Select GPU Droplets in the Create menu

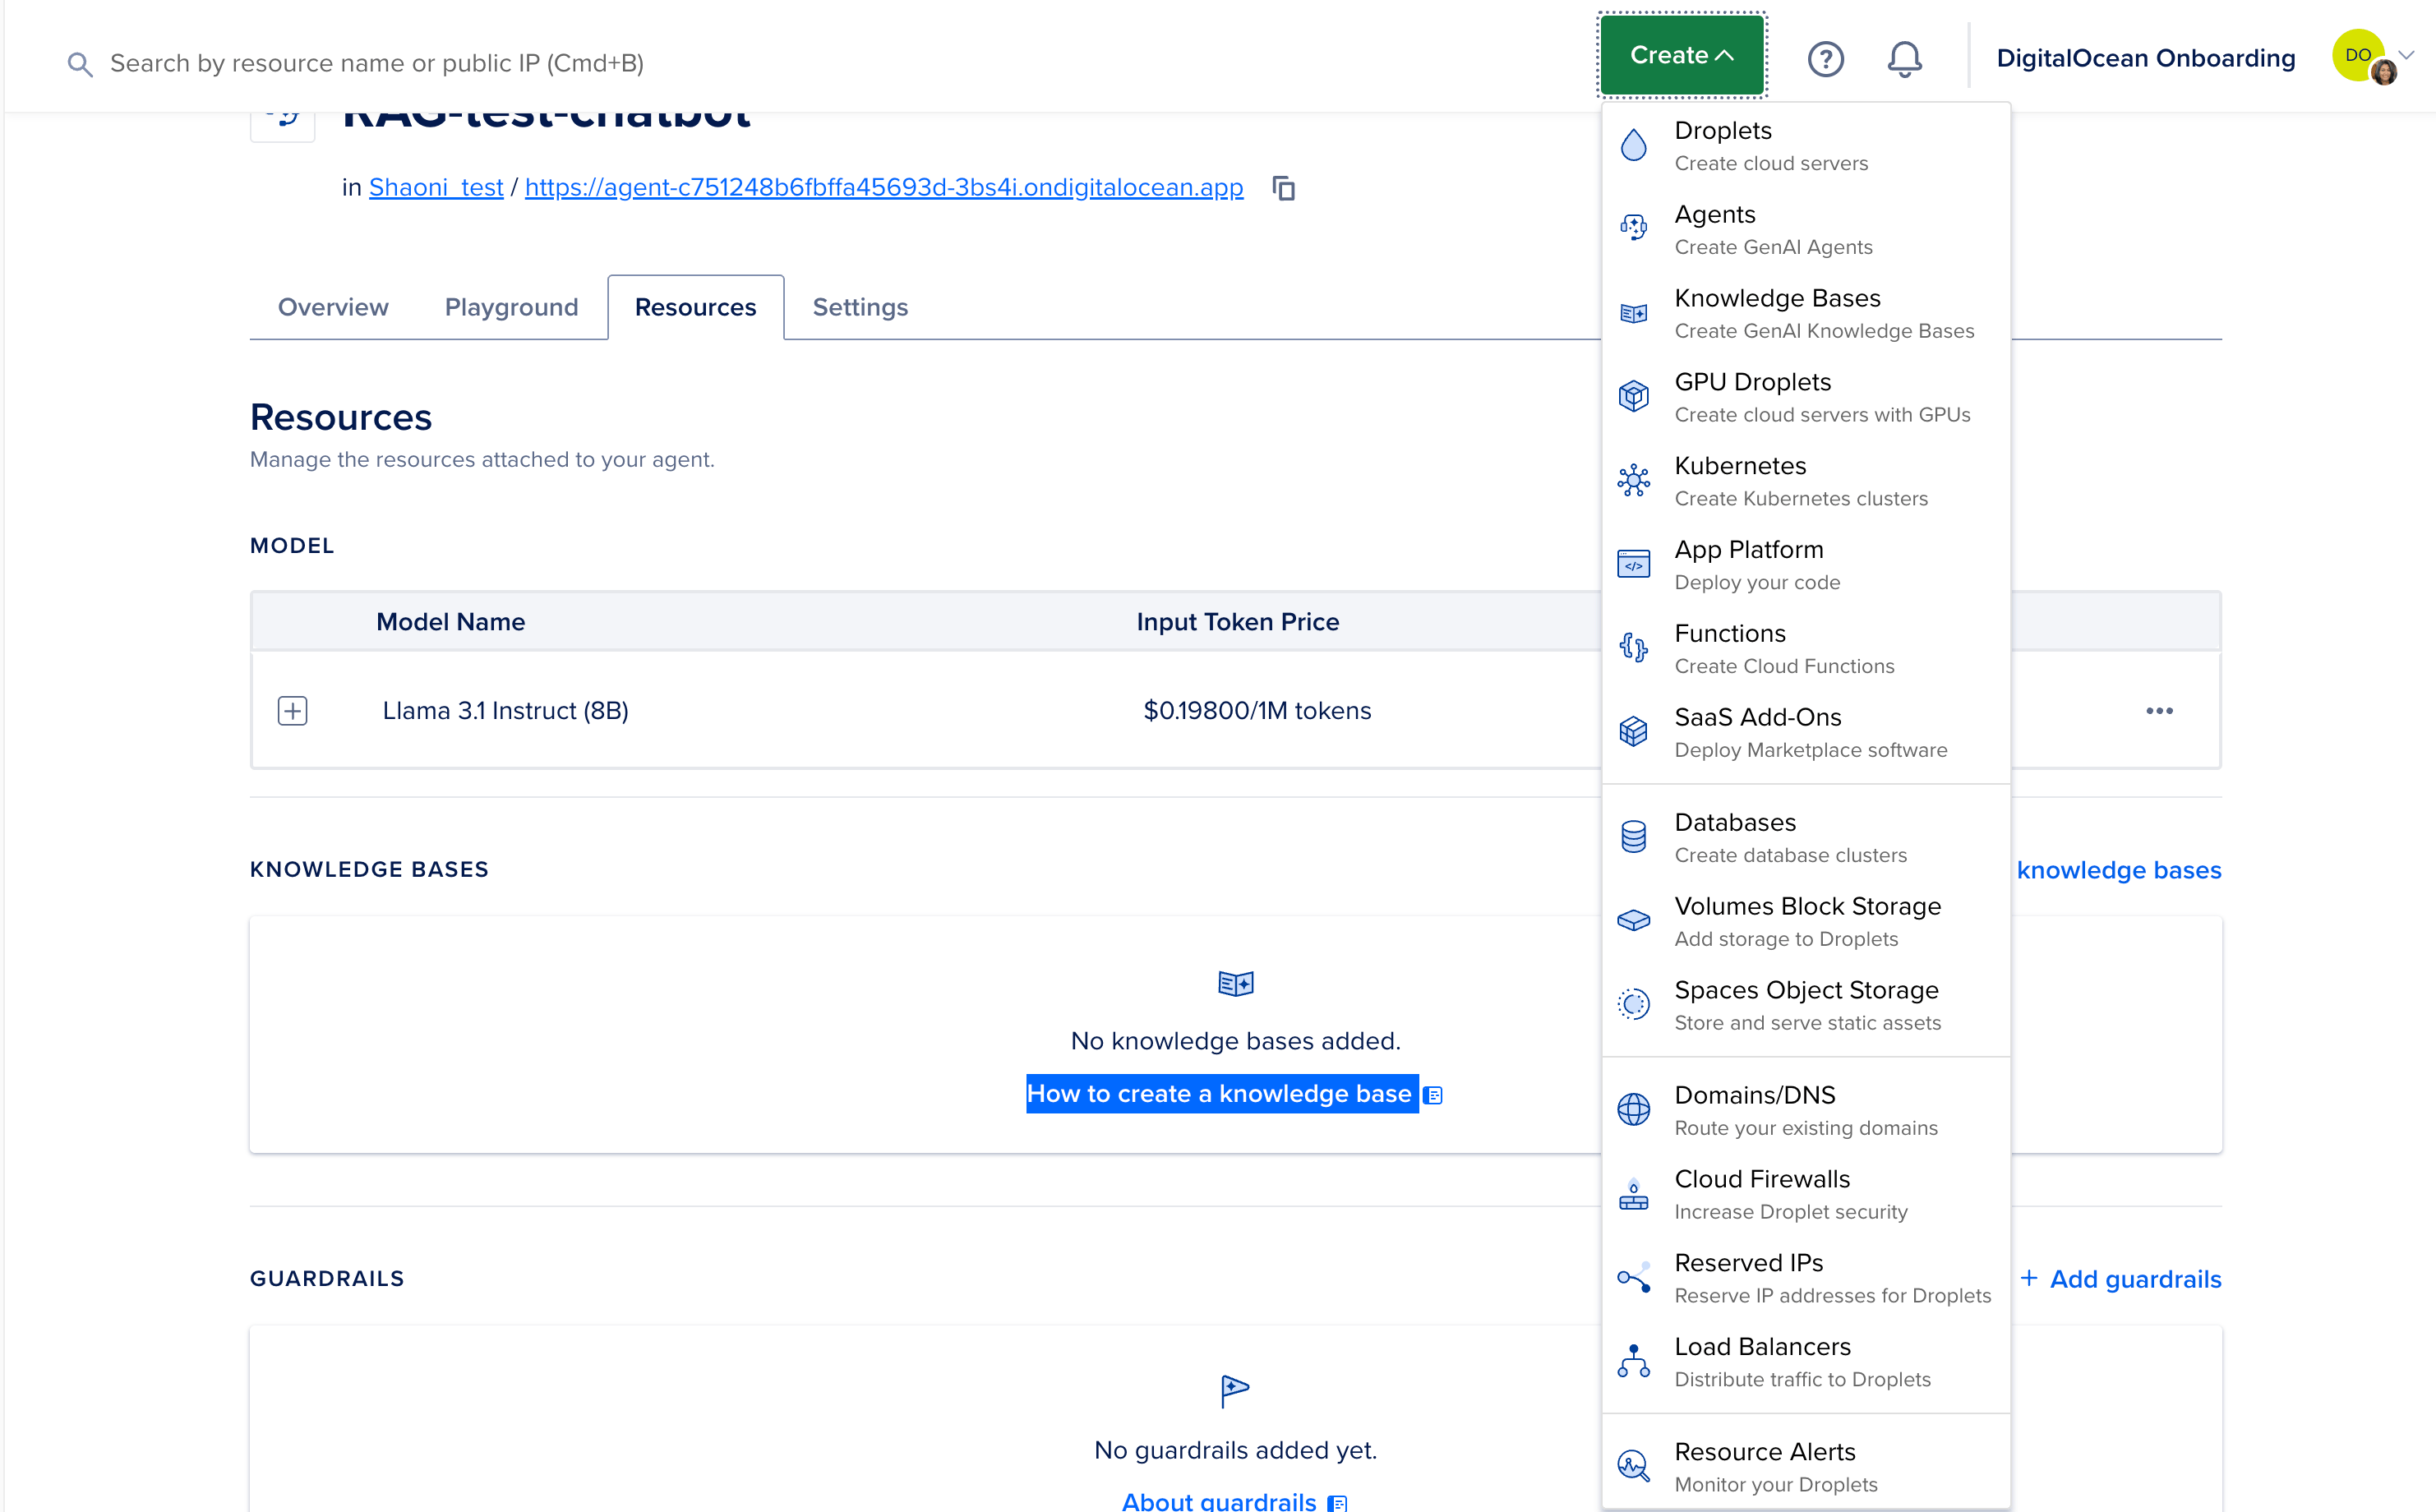(x=1805, y=398)
